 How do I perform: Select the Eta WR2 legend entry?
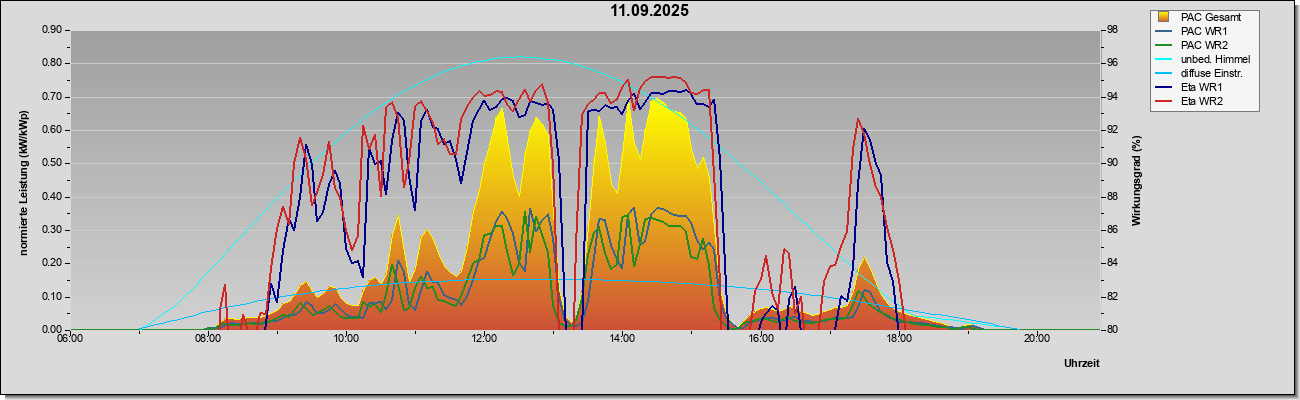(1204, 101)
